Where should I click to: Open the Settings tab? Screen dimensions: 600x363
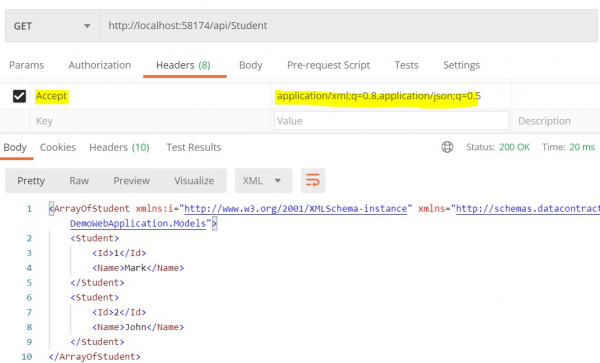[461, 65]
